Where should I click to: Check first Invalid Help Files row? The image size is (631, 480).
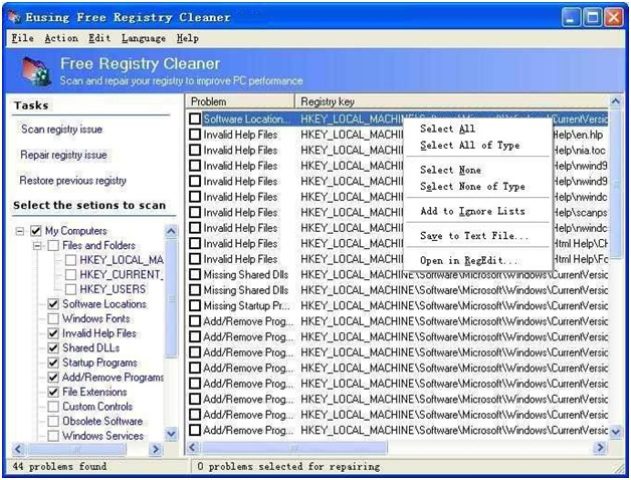(x=195, y=134)
